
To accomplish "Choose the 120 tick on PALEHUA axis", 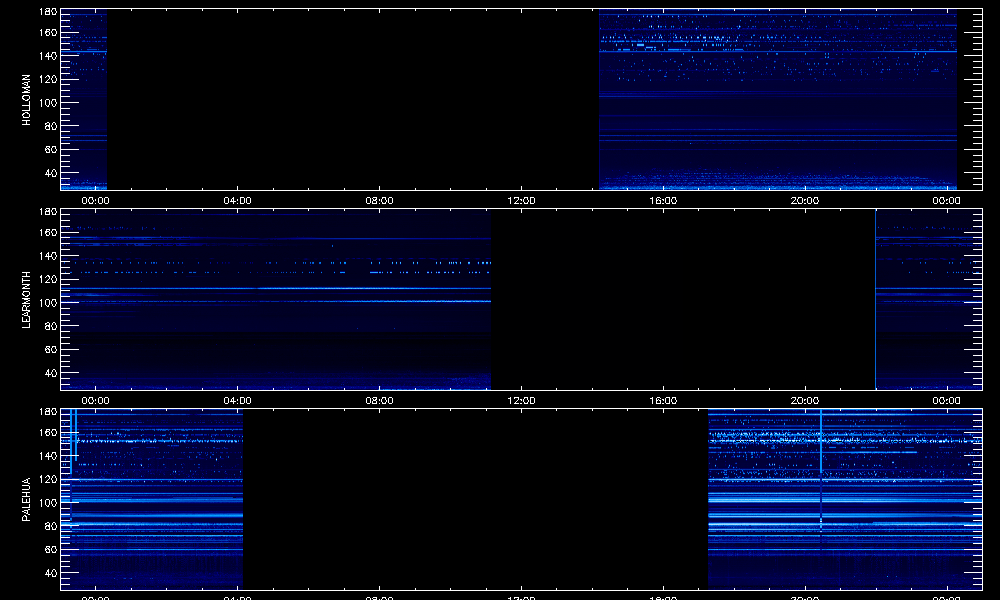I will (x=48, y=479).
